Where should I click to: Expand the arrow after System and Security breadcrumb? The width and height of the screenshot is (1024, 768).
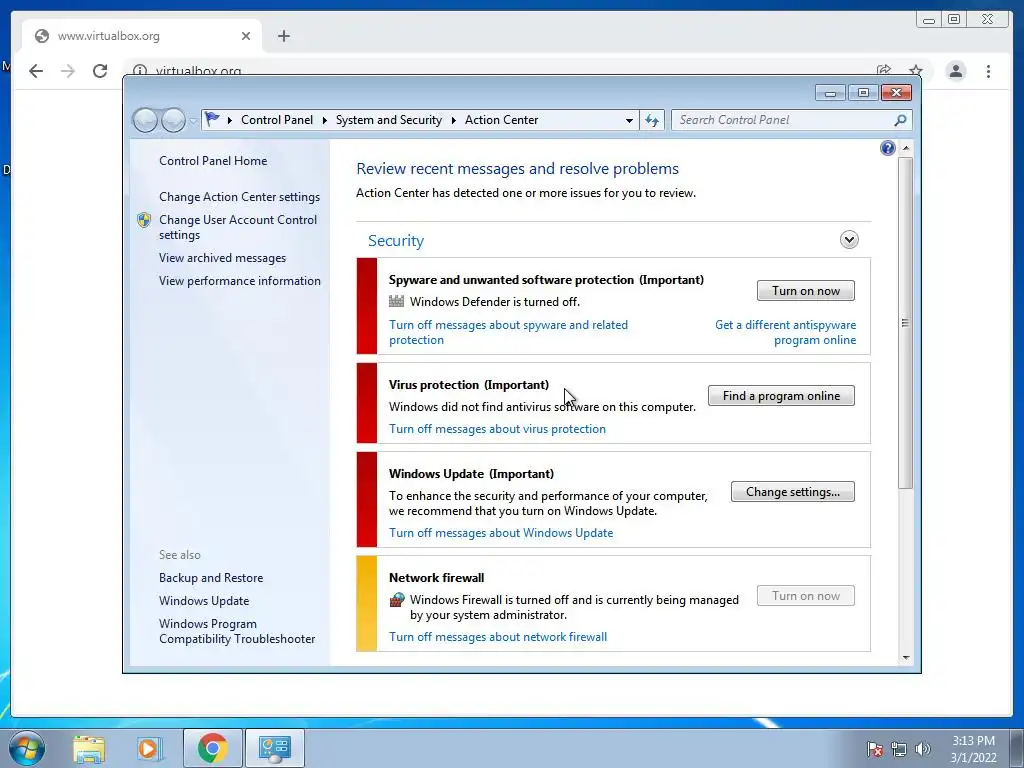(453, 120)
